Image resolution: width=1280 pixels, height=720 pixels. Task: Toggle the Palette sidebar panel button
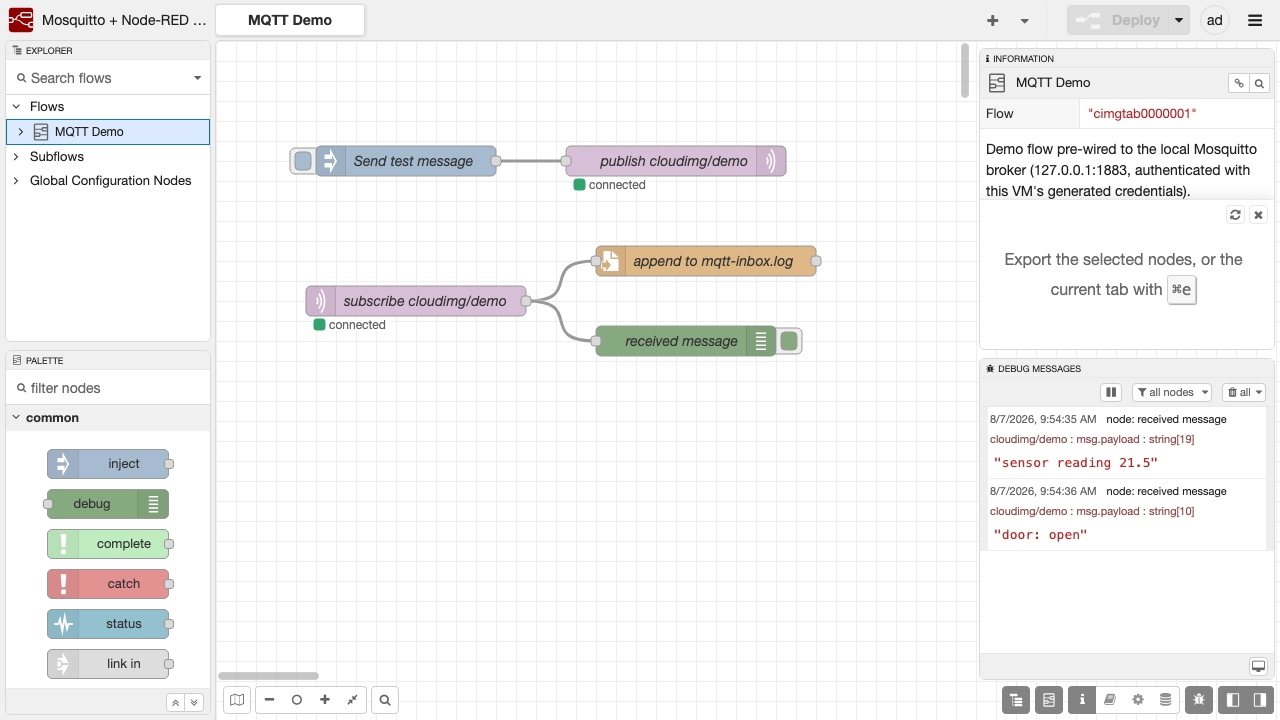click(x=1048, y=700)
